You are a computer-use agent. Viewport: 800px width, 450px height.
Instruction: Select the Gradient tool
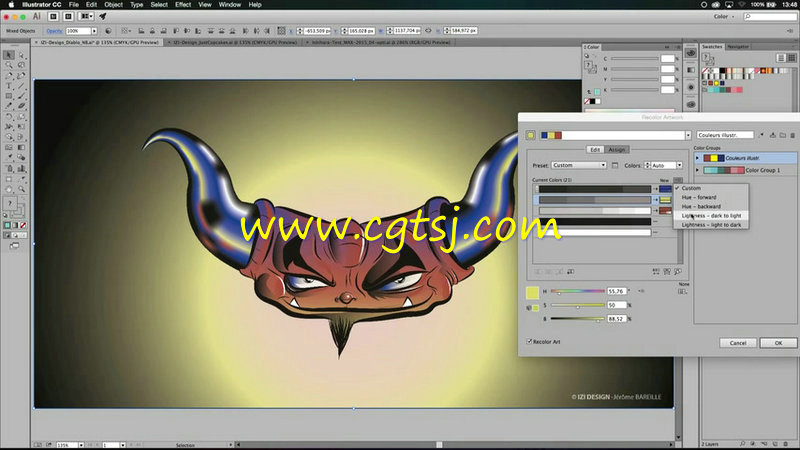point(21,147)
